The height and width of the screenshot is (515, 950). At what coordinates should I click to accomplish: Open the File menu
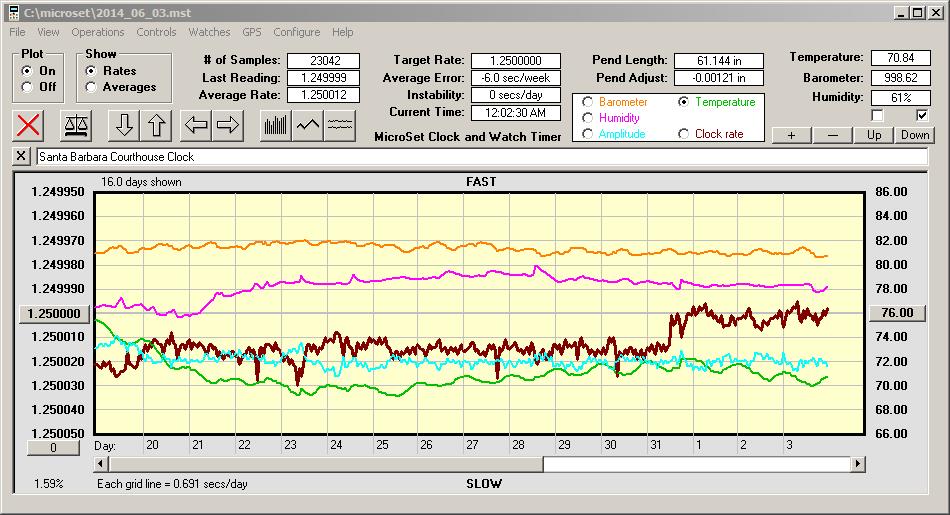(17, 32)
